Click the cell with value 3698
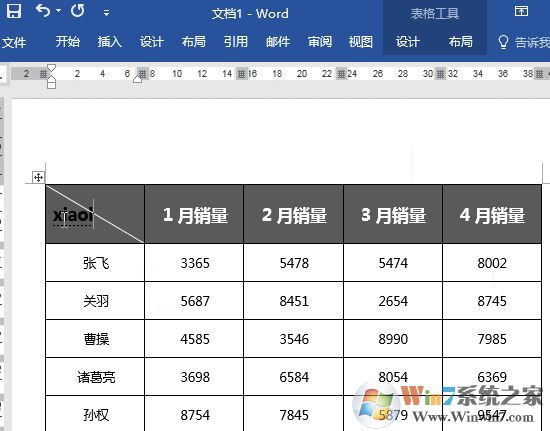 (x=194, y=377)
